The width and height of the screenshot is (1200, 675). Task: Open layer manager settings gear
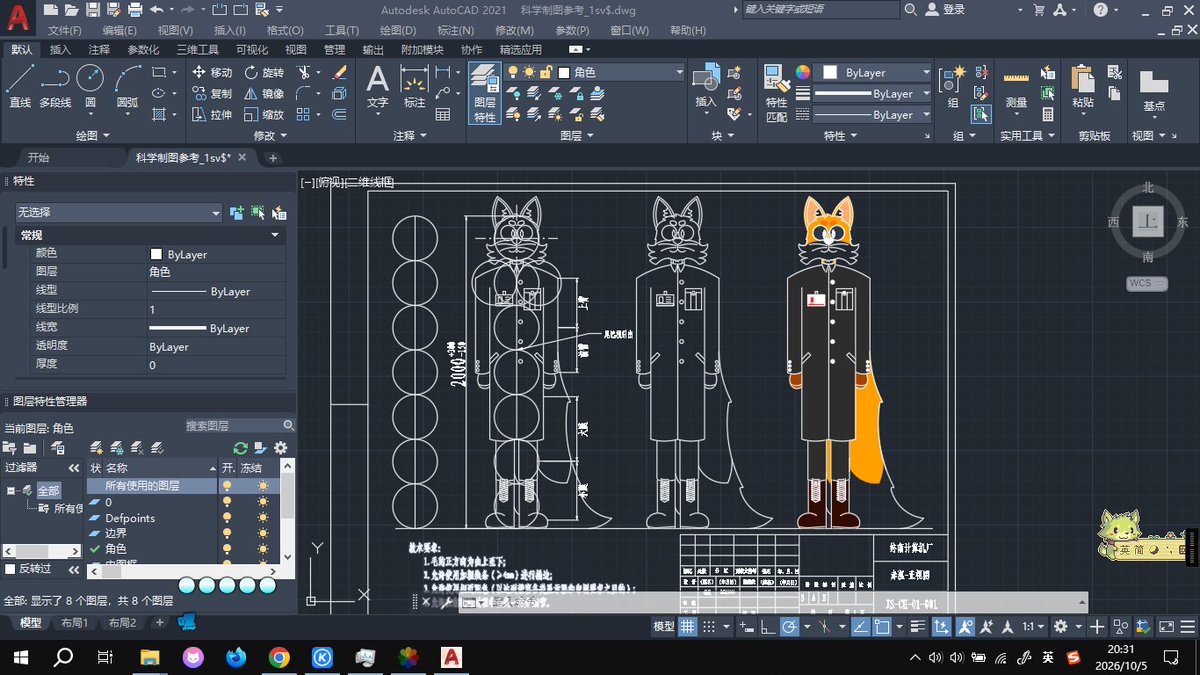pyautogui.click(x=281, y=448)
